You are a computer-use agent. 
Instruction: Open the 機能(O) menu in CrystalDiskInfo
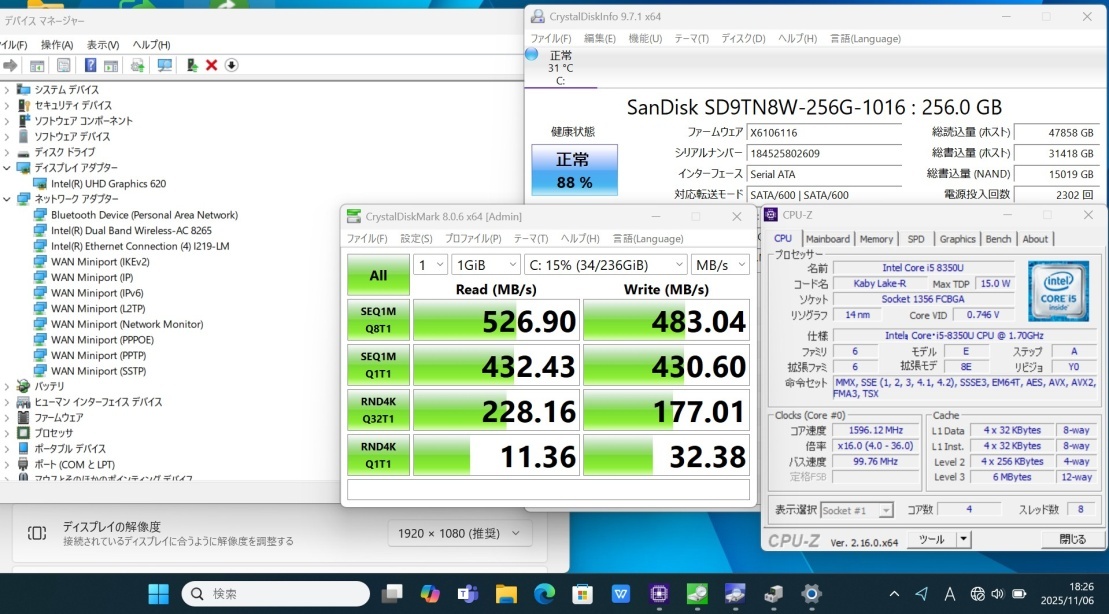tap(645, 38)
